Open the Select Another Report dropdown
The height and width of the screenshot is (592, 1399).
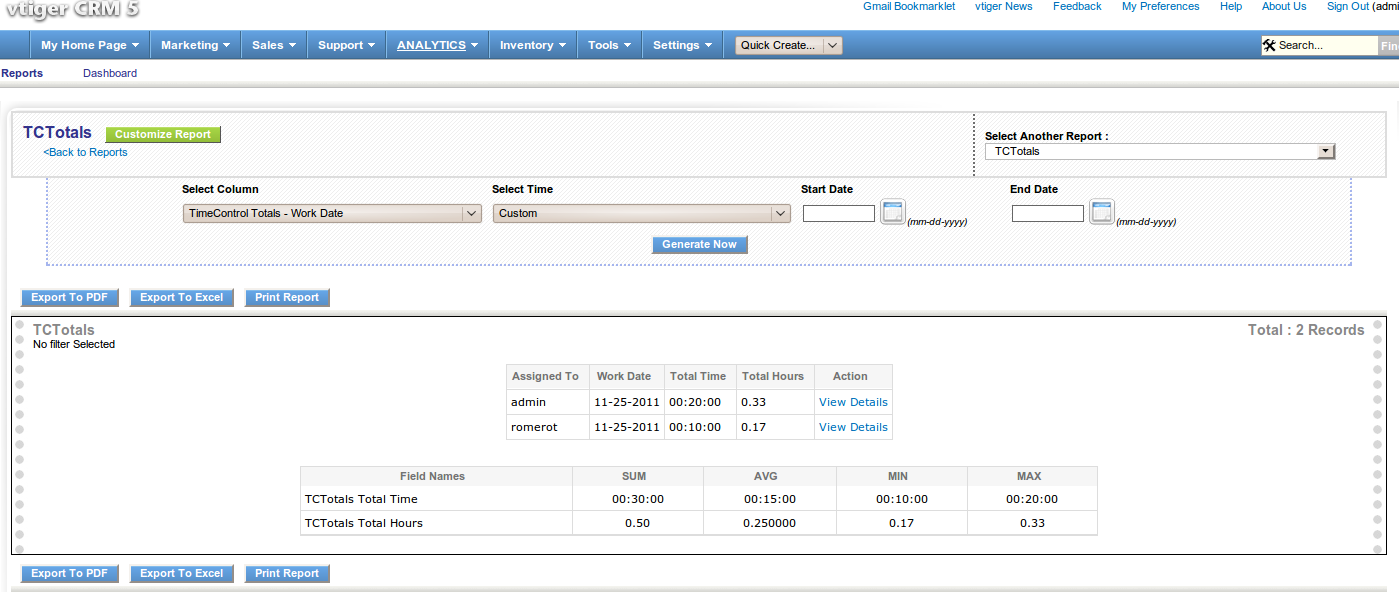1160,151
